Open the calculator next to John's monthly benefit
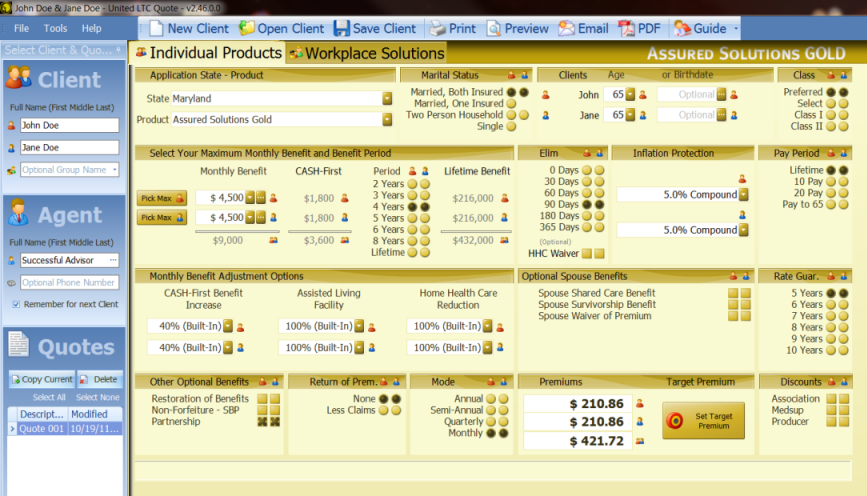Screen dimensions: 867x496 [x=260, y=197]
